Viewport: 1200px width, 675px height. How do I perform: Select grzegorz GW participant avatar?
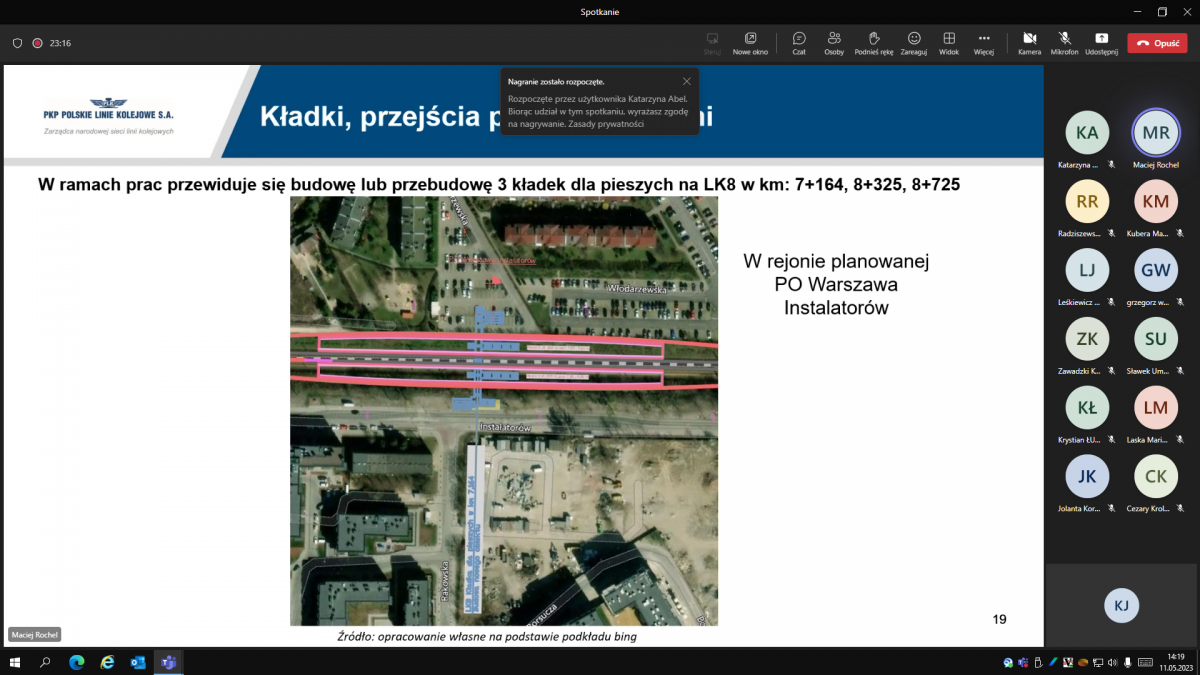point(1156,270)
